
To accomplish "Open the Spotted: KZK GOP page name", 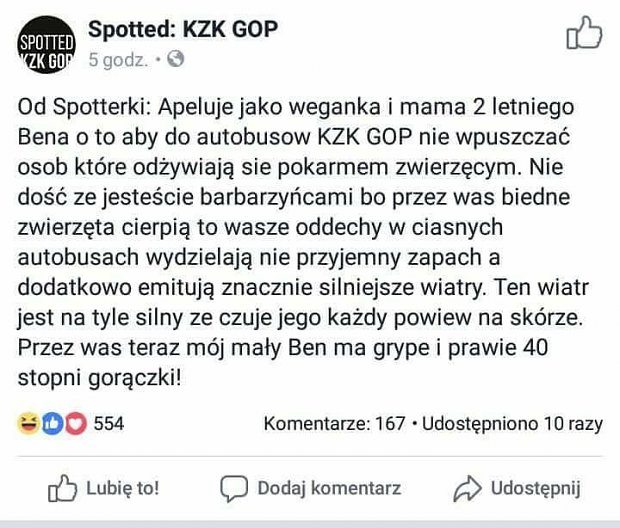I will coord(183,29).
